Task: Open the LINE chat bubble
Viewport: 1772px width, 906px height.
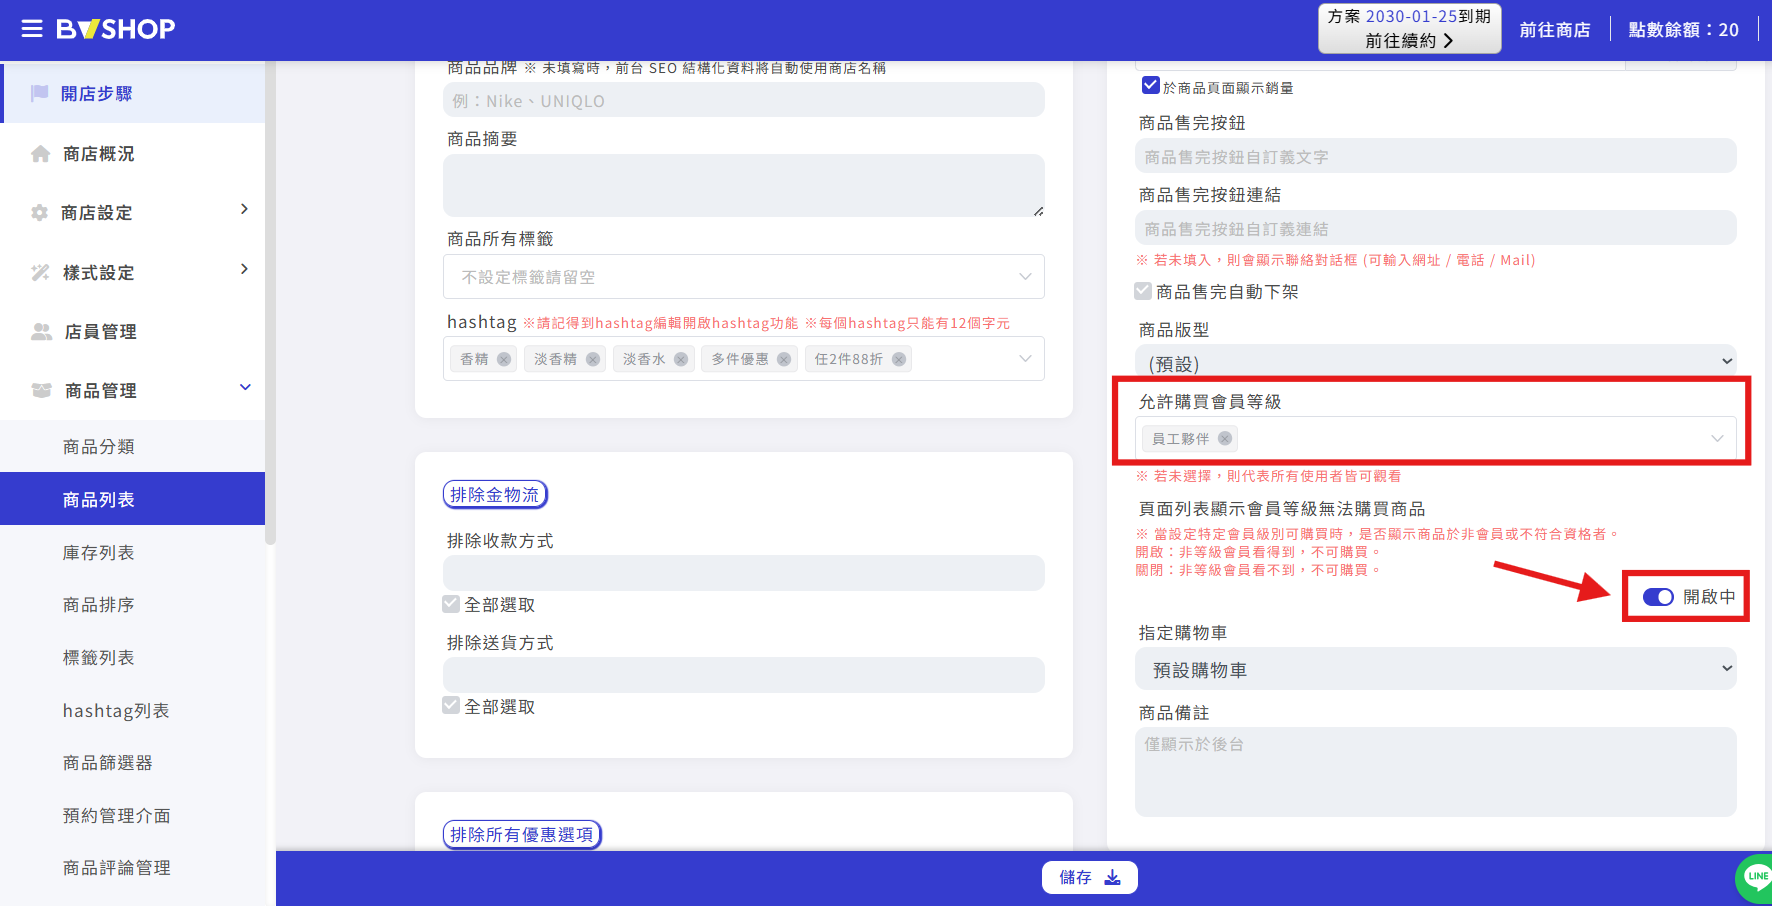Action: [1756, 877]
